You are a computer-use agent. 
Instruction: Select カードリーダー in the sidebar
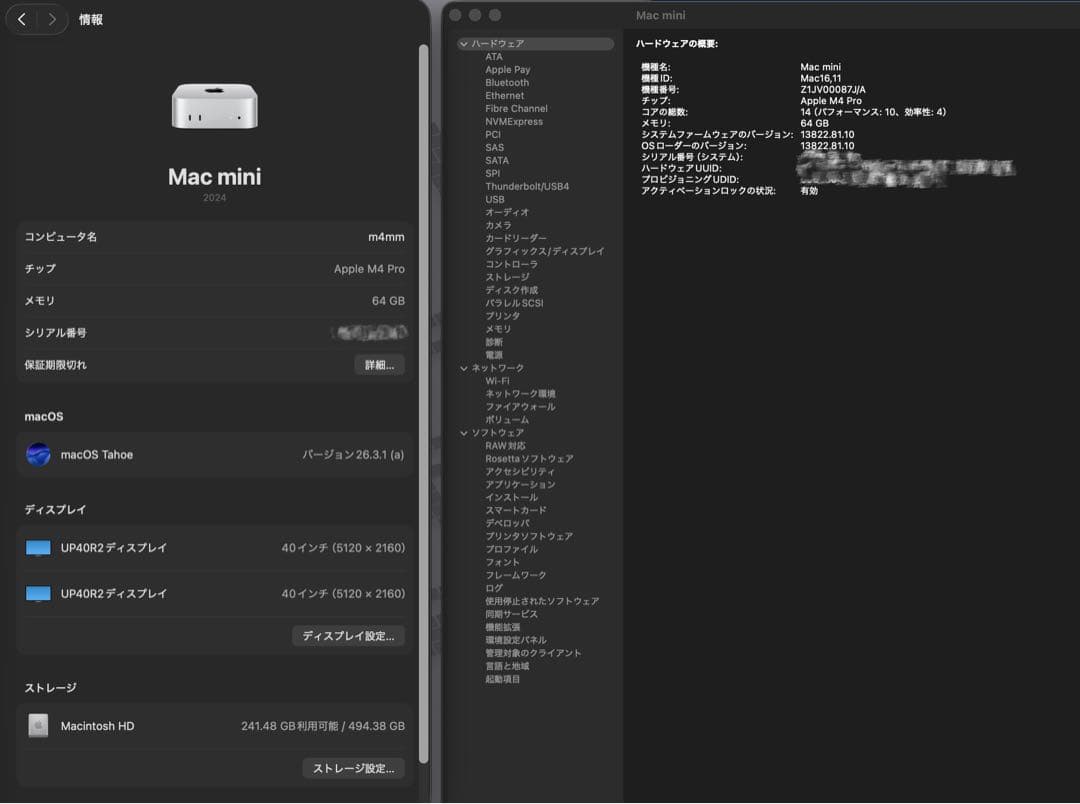[x=516, y=238]
